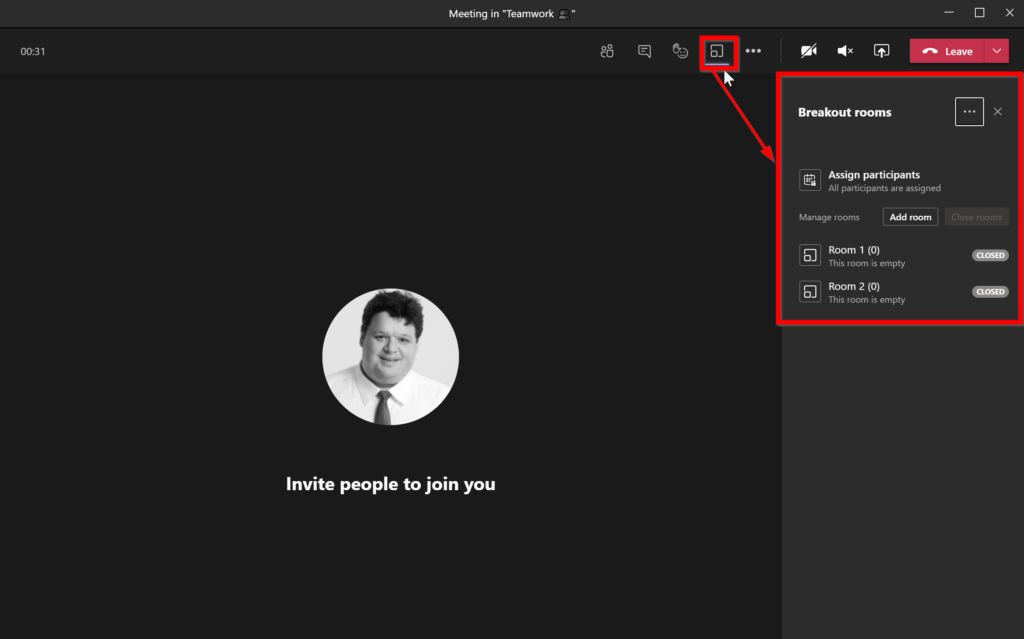This screenshot has width=1024, height=639.
Task: Turn the camera on
Action: click(808, 51)
